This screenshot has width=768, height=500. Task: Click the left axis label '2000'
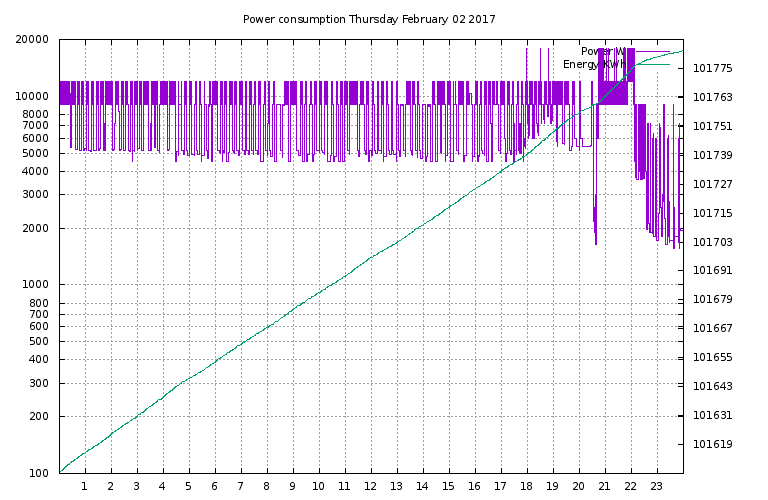[35, 228]
